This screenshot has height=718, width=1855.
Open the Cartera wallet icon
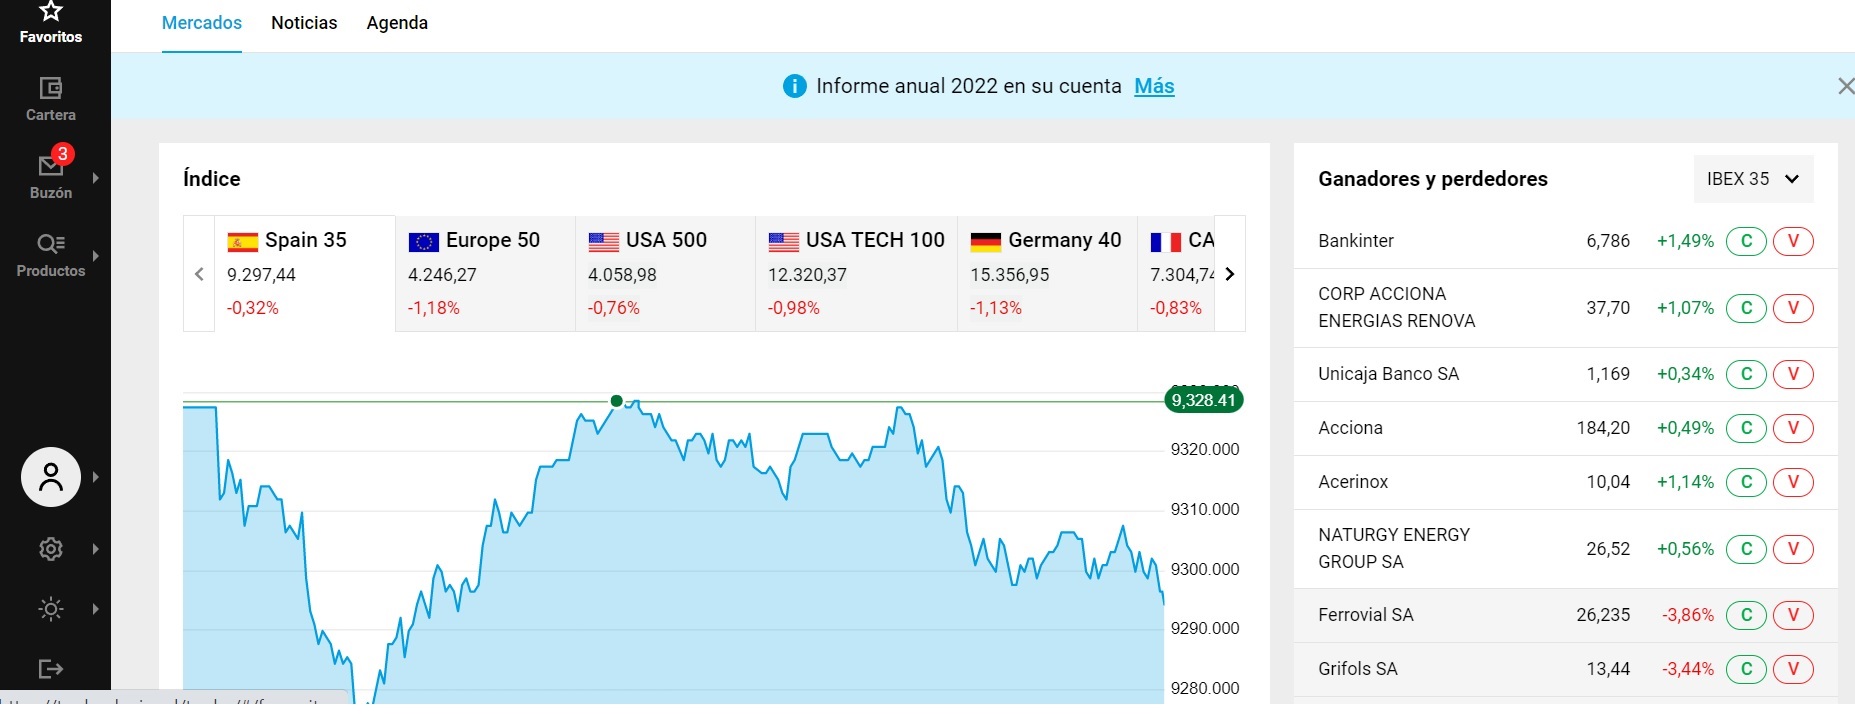click(x=51, y=88)
